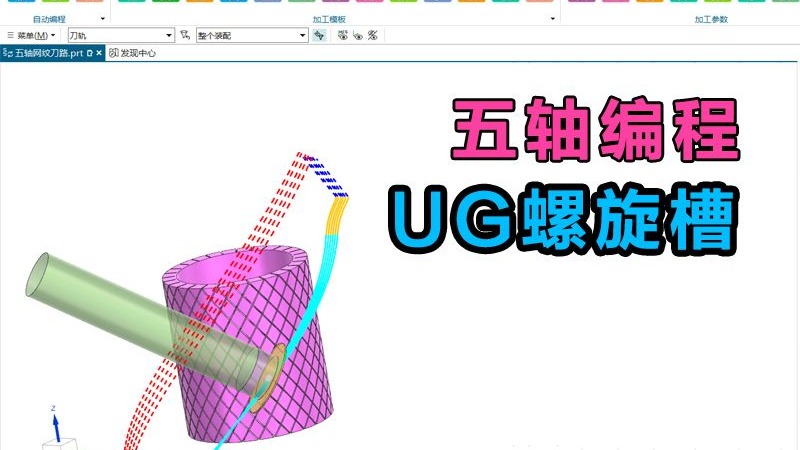
Task: Expand the 加工模板 group arrow
Action: point(553,19)
